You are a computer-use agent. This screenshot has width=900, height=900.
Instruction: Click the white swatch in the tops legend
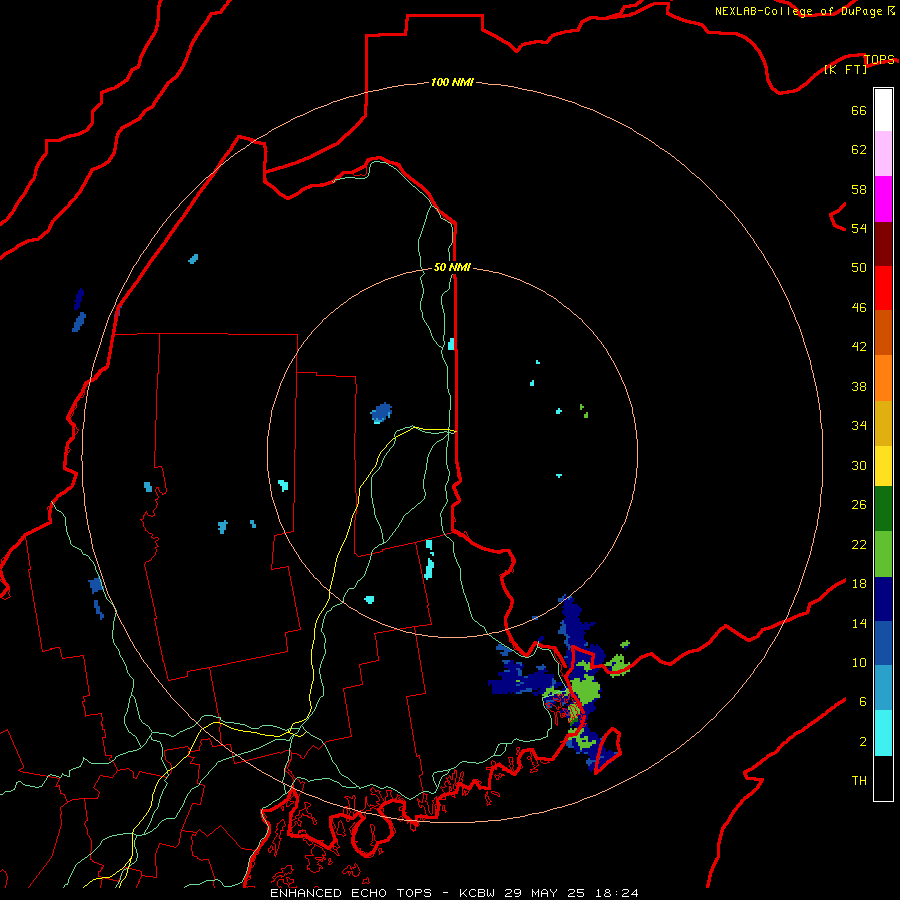[x=883, y=110]
